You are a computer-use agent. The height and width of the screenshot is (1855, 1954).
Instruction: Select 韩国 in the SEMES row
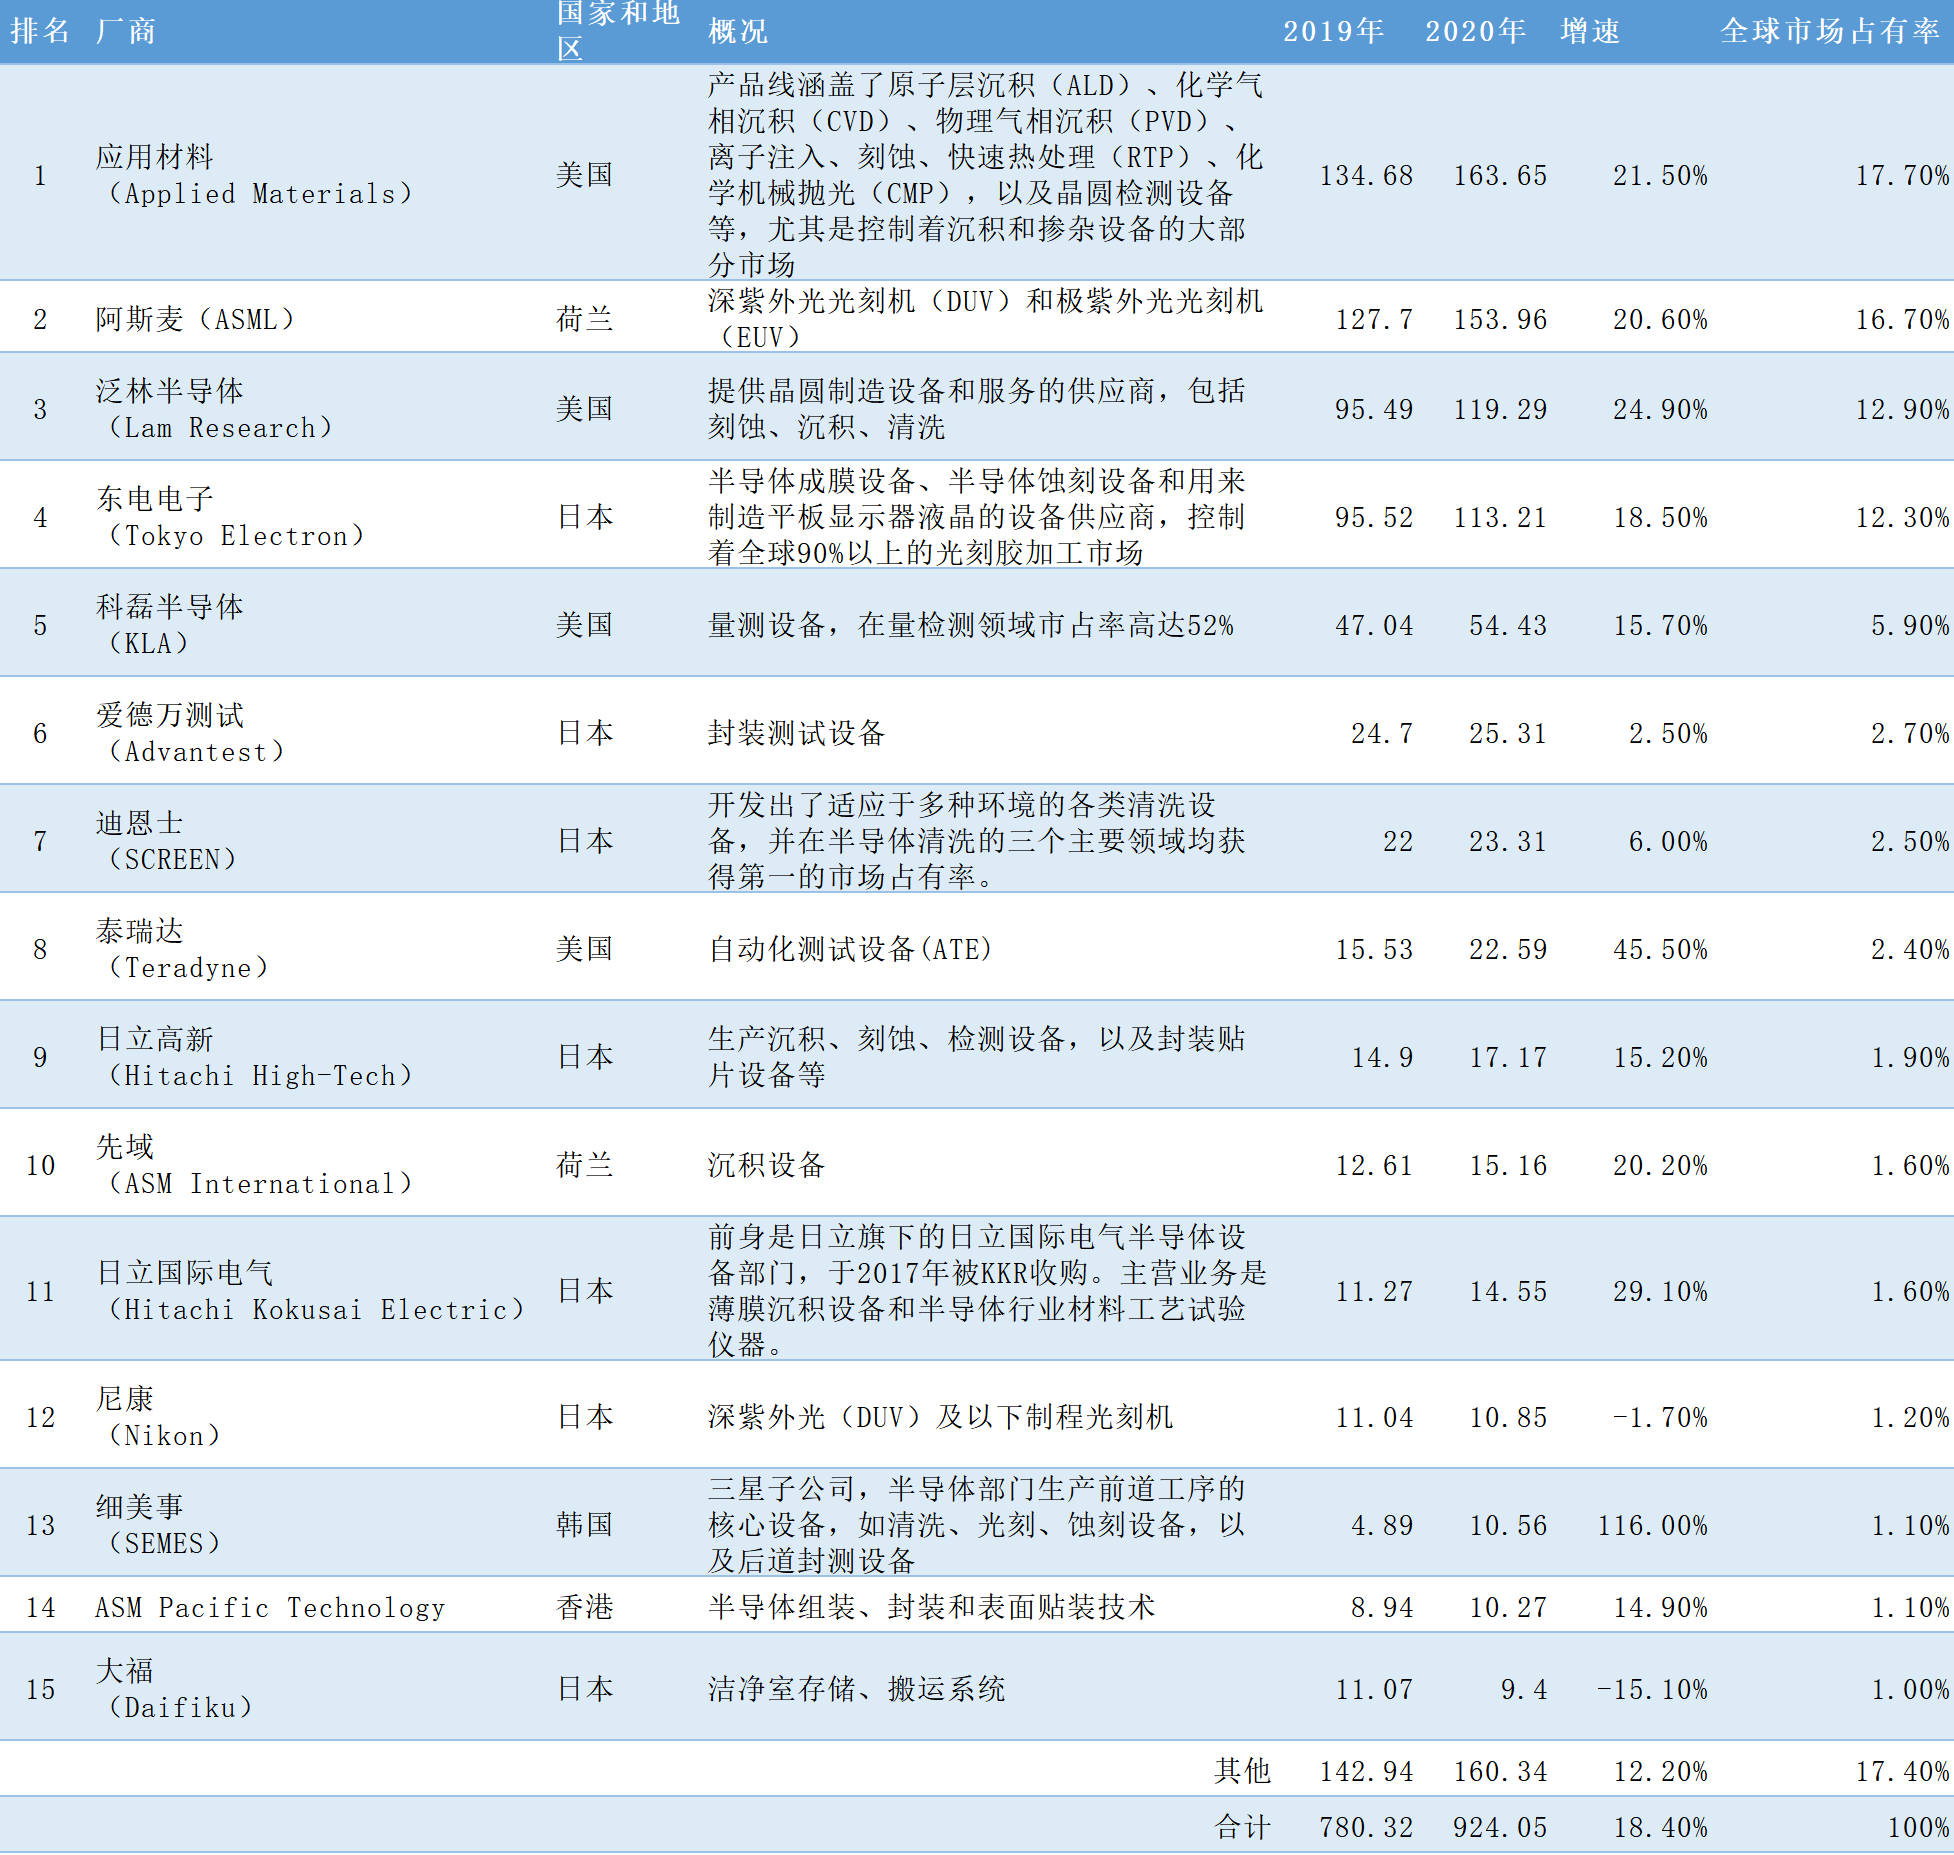[x=585, y=1525]
